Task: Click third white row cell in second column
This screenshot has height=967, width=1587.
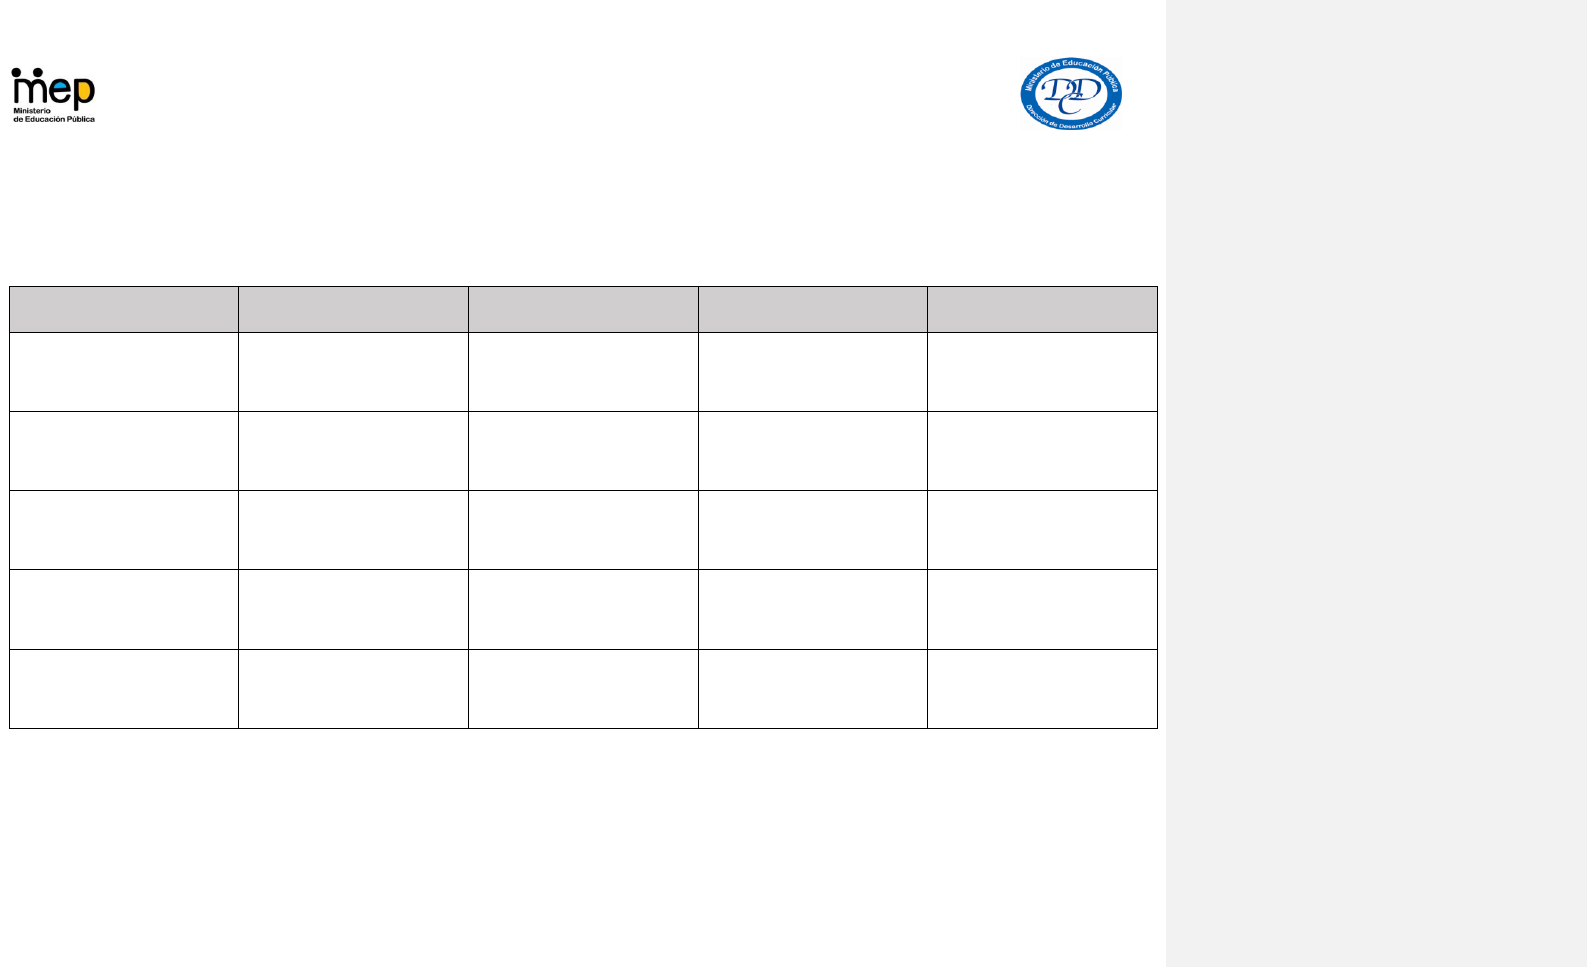Action: click(353, 530)
